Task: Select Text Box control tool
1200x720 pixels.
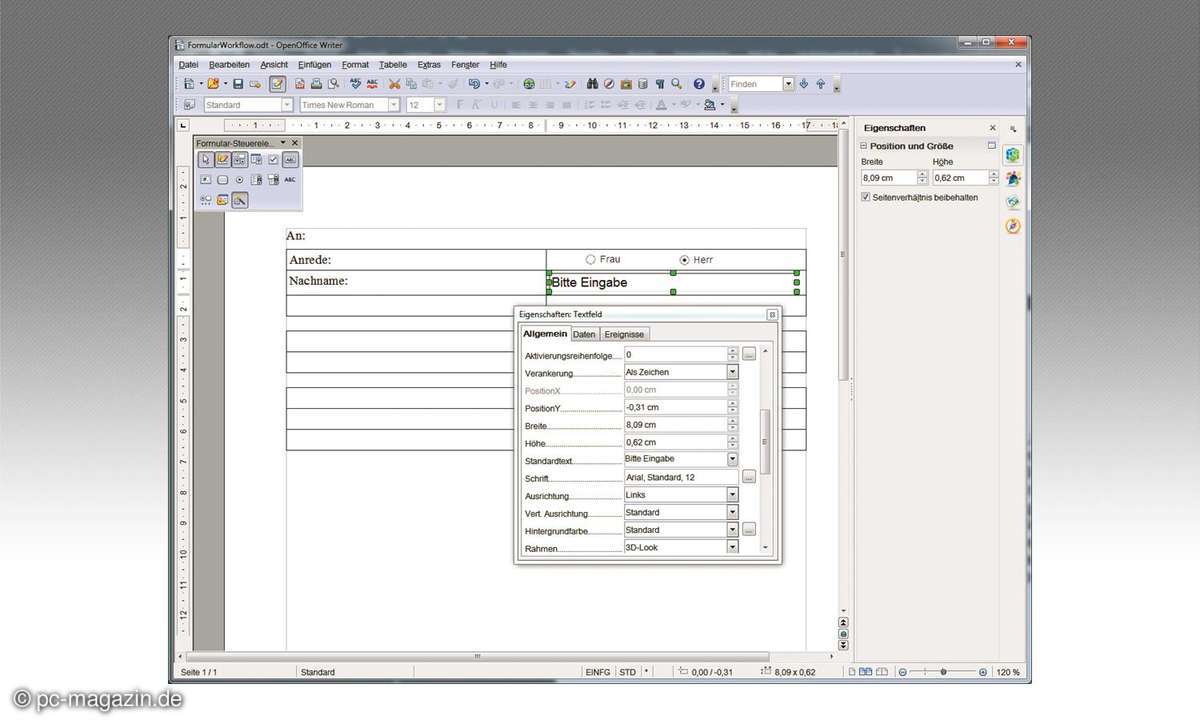Action: [x=290, y=159]
